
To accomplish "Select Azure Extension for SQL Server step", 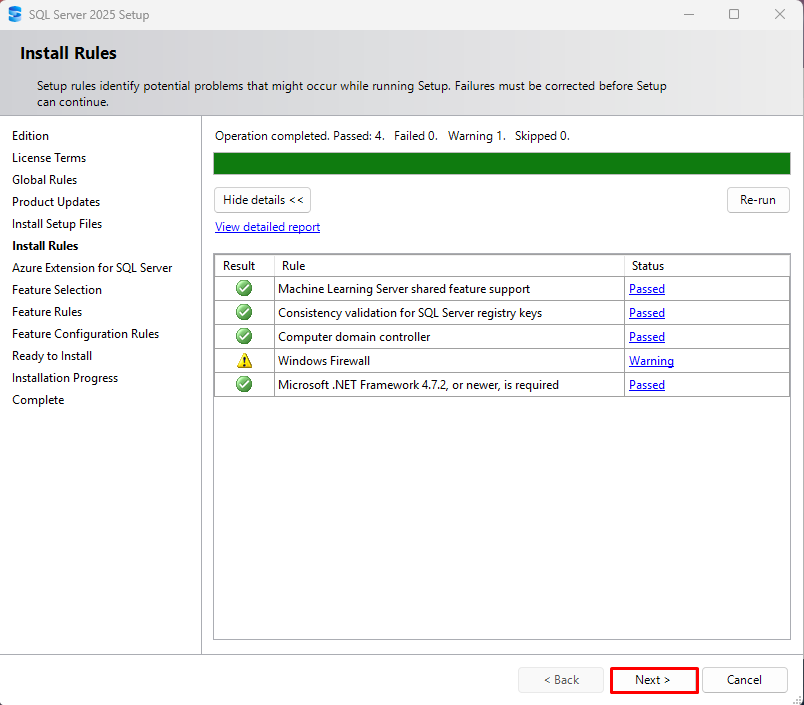I will point(92,268).
